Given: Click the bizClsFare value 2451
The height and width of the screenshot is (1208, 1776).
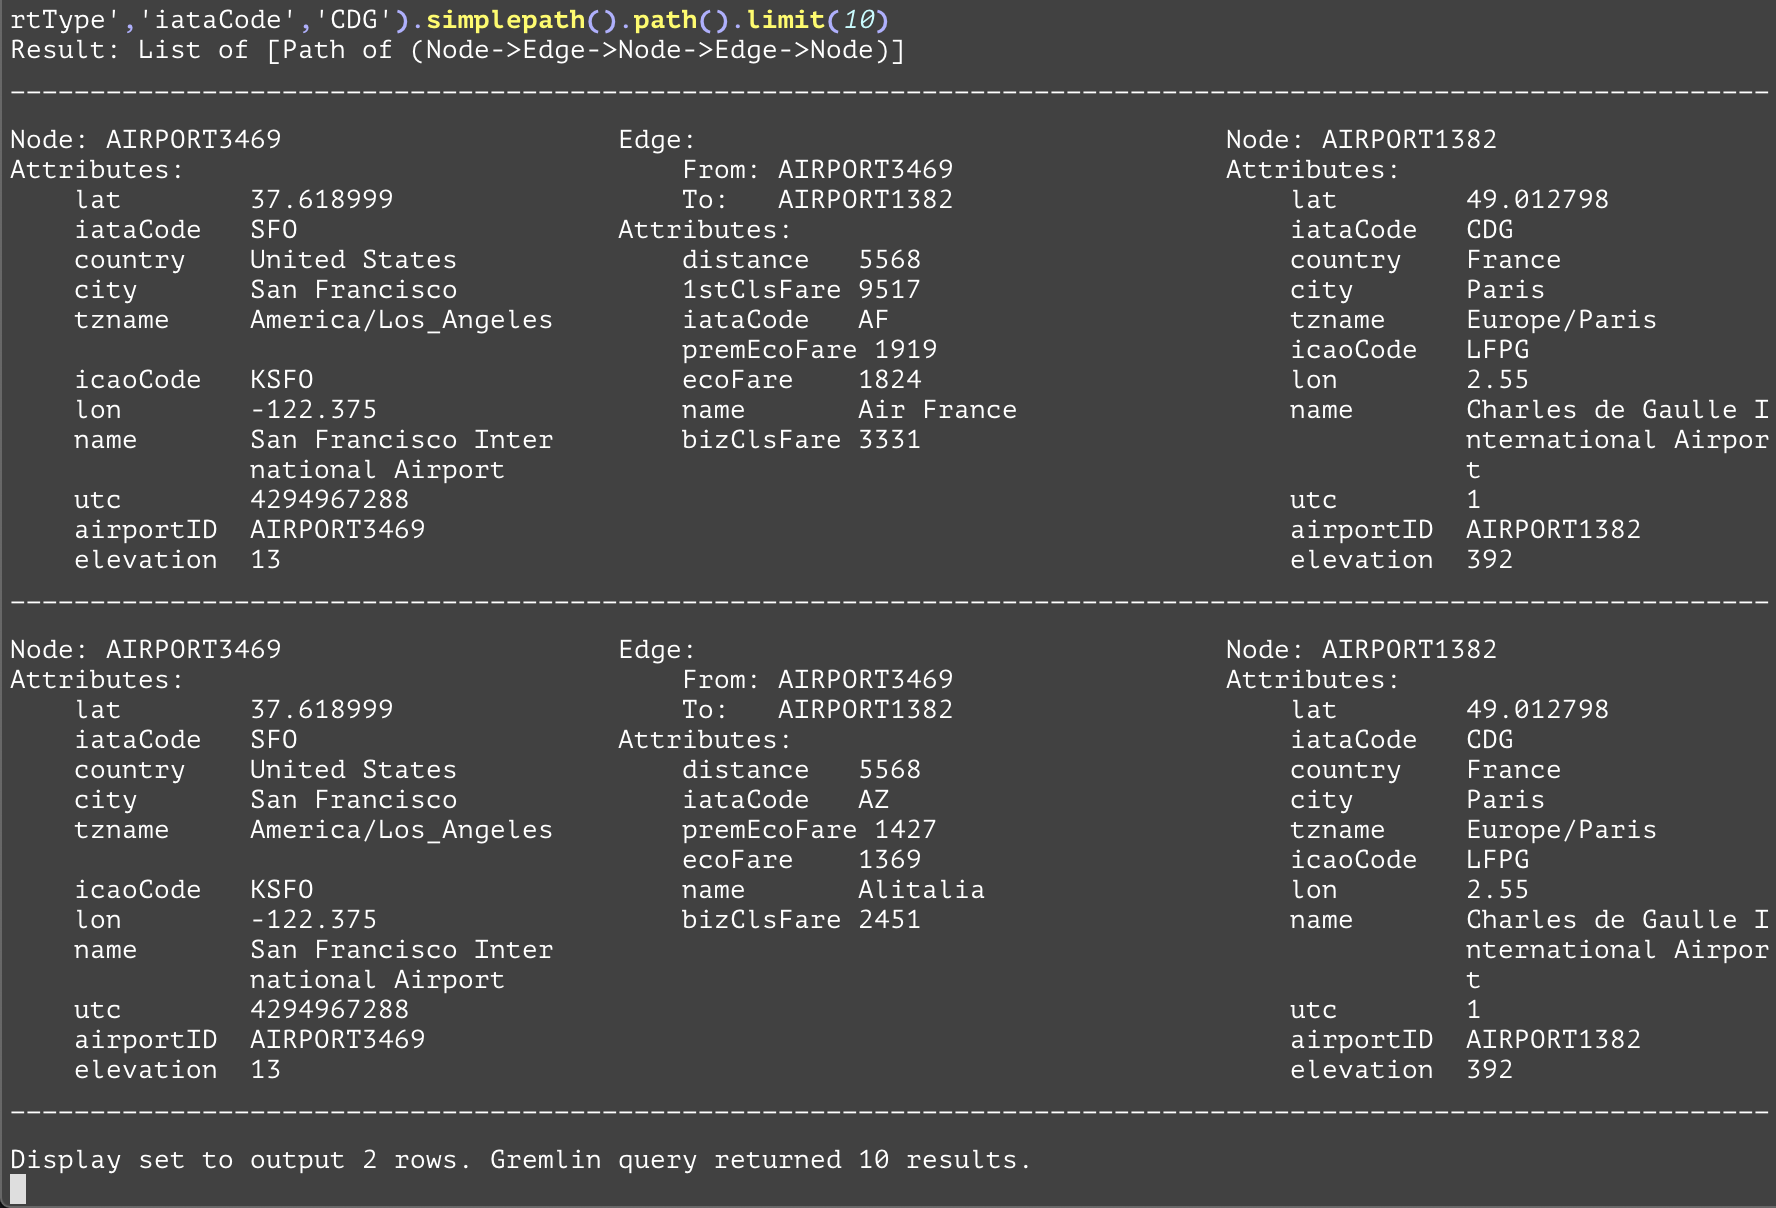Looking at the screenshot, I should tap(889, 920).
